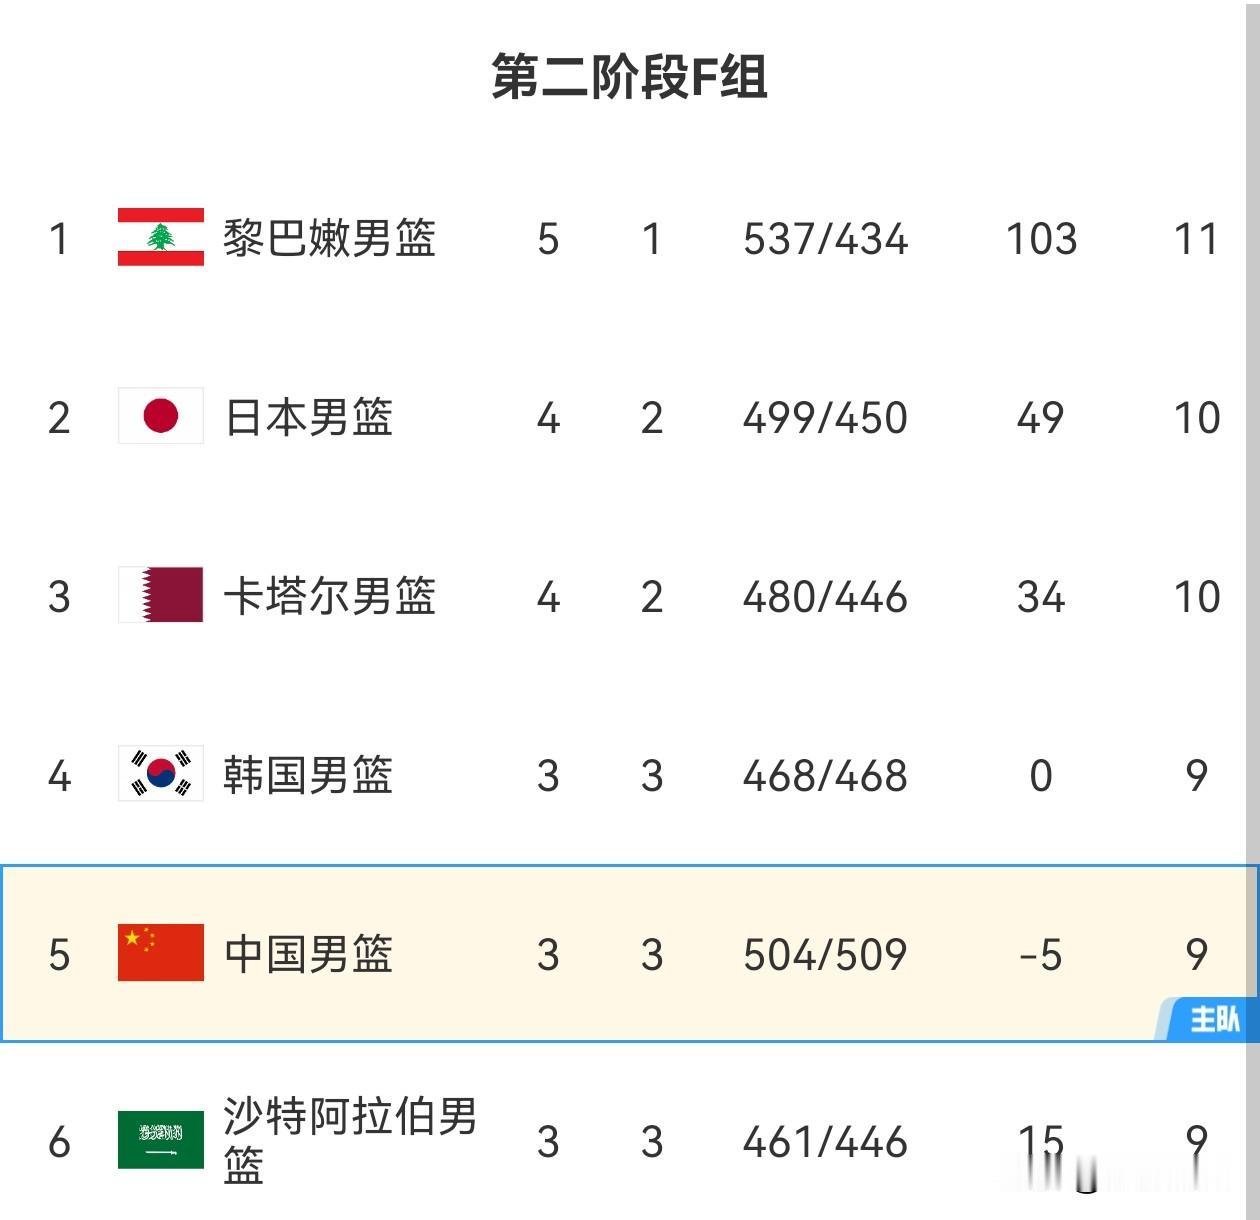Viewport: 1260px width, 1220px height.
Task: Tap China's 504/509 points score
Action: [x=825, y=955]
